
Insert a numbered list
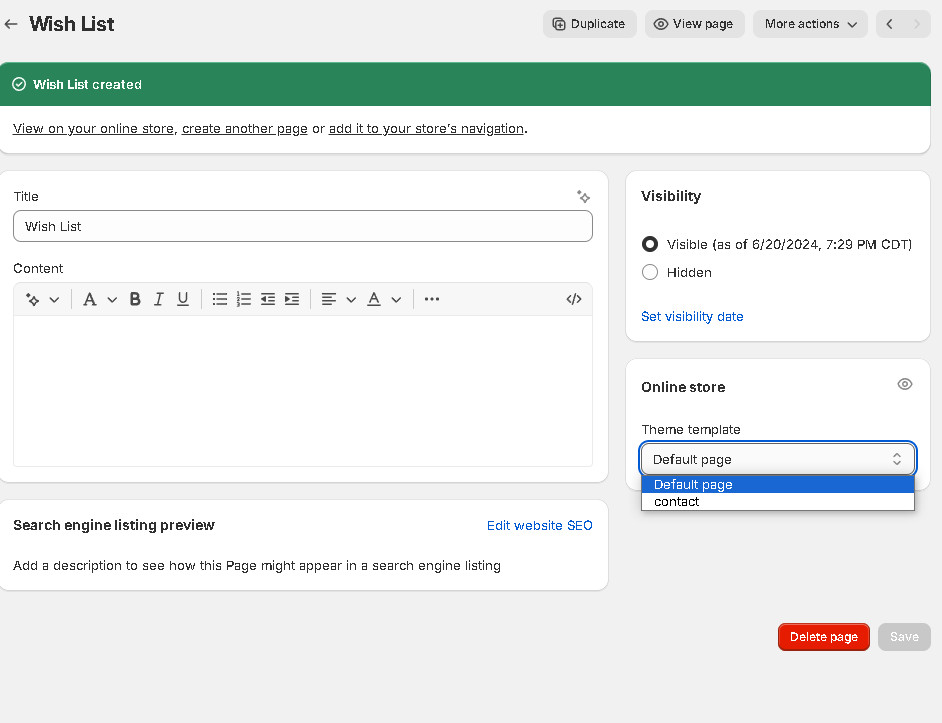(x=244, y=299)
